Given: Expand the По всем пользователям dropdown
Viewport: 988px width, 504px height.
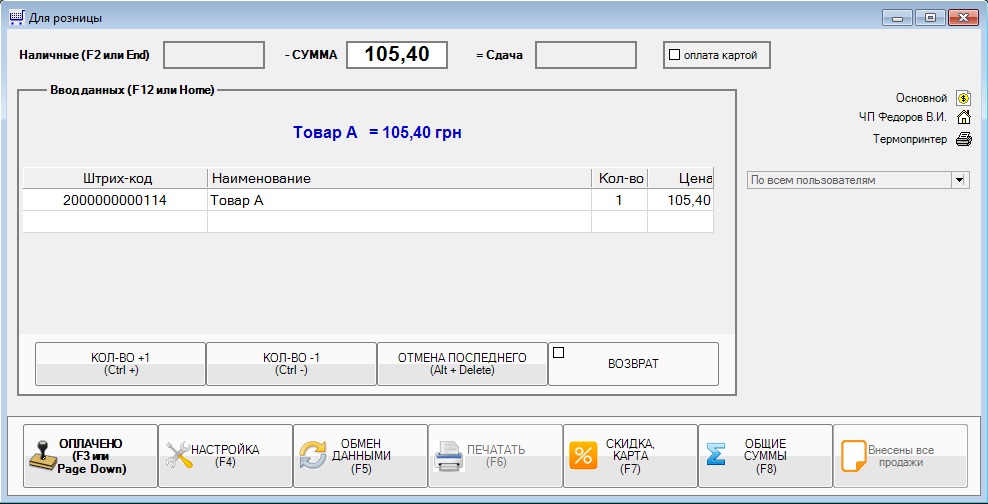Looking at the screenshot, I should coord(960,180).
